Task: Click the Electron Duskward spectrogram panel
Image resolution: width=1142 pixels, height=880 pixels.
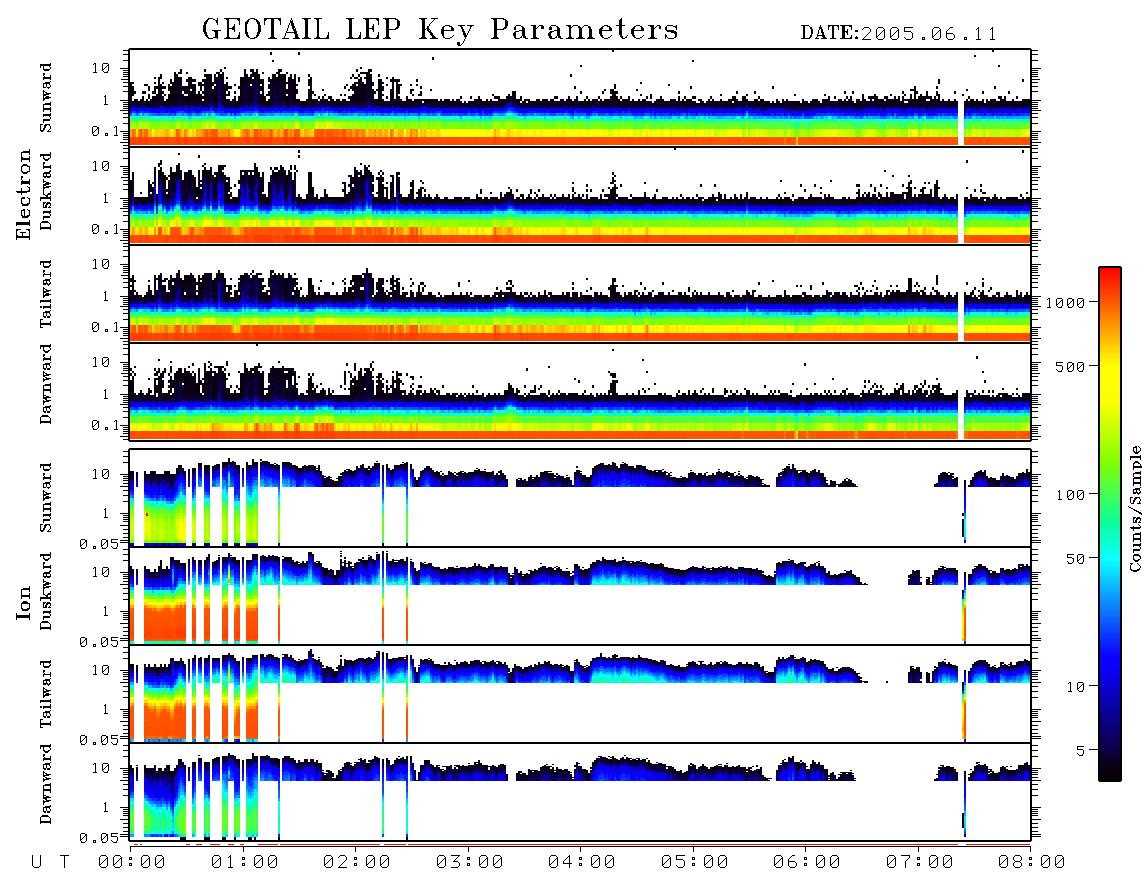Action: (x=580, y=195)
